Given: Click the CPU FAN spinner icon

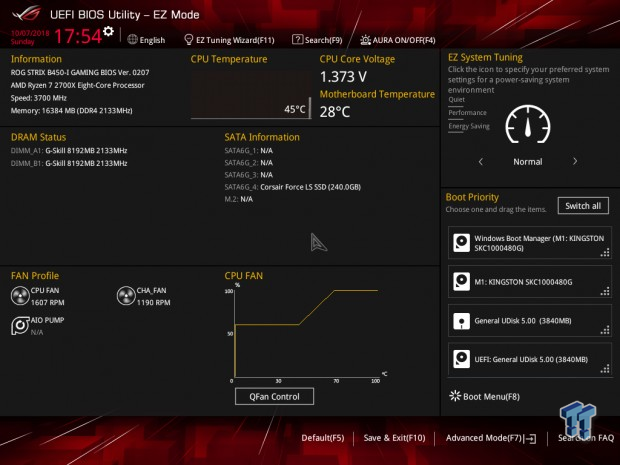Looking at the screenshot, I should 20,296.
